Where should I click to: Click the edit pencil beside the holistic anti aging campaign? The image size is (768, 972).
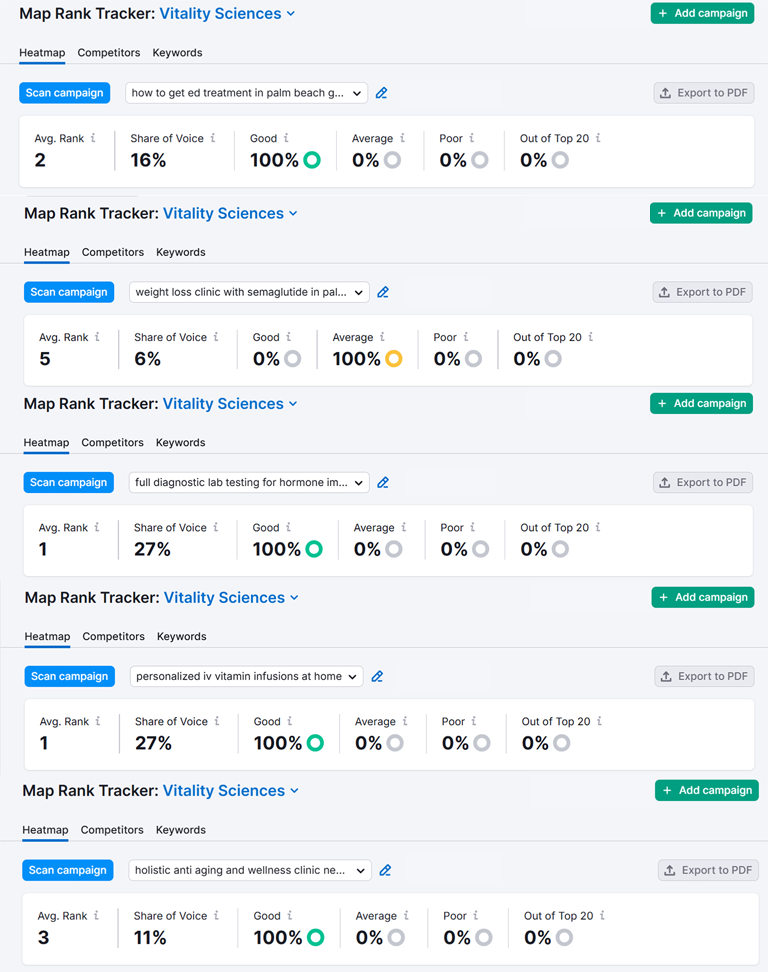(385, 870)
